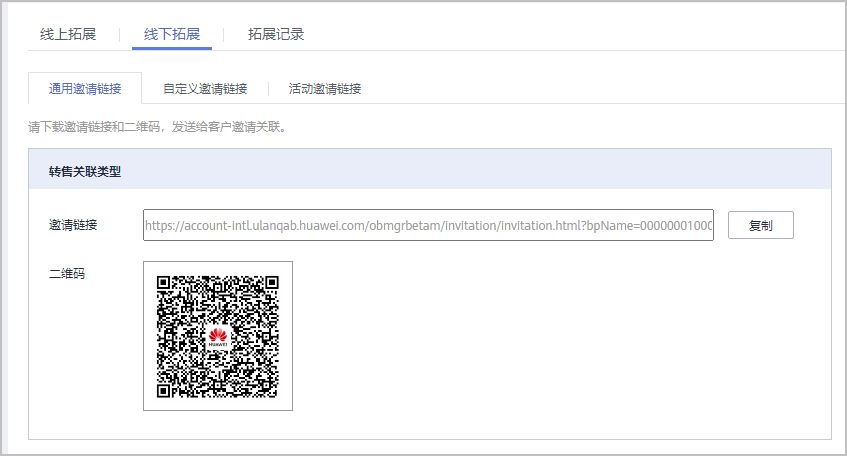
Task: Click the 二维码 label
Action: [67, 273]
